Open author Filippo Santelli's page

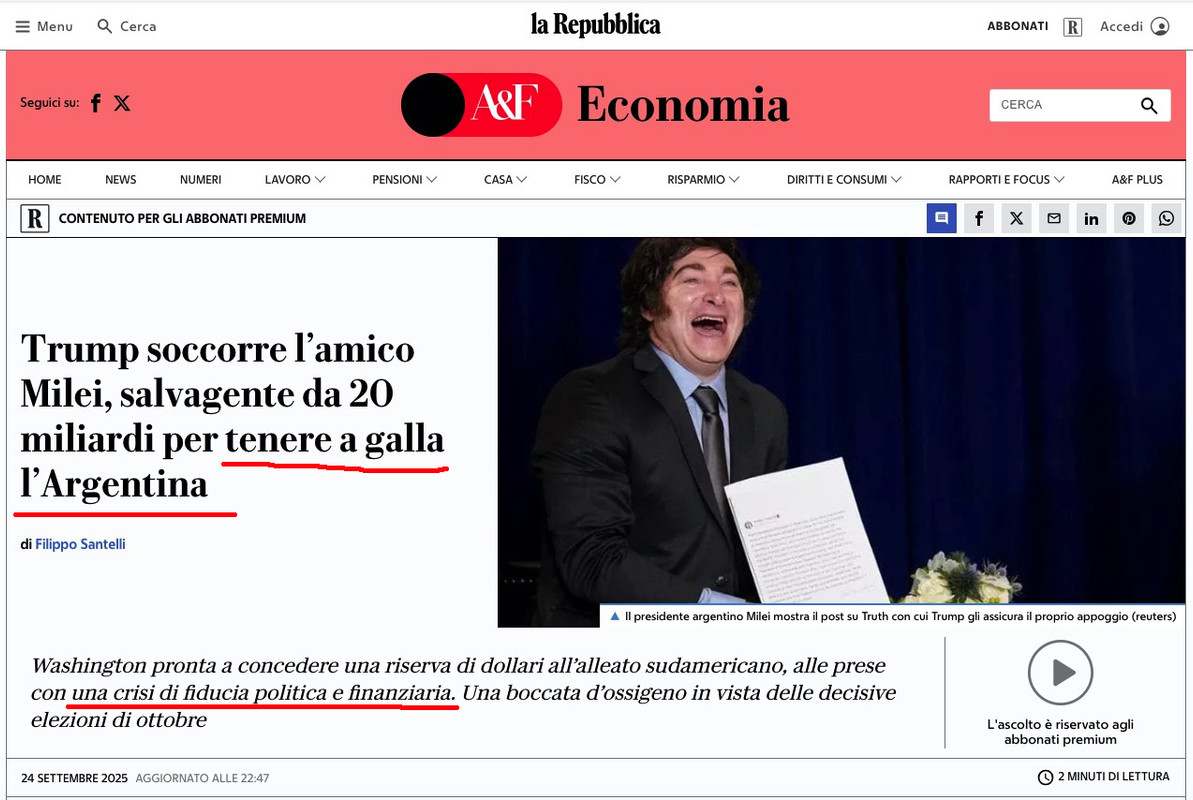point(80,544)
